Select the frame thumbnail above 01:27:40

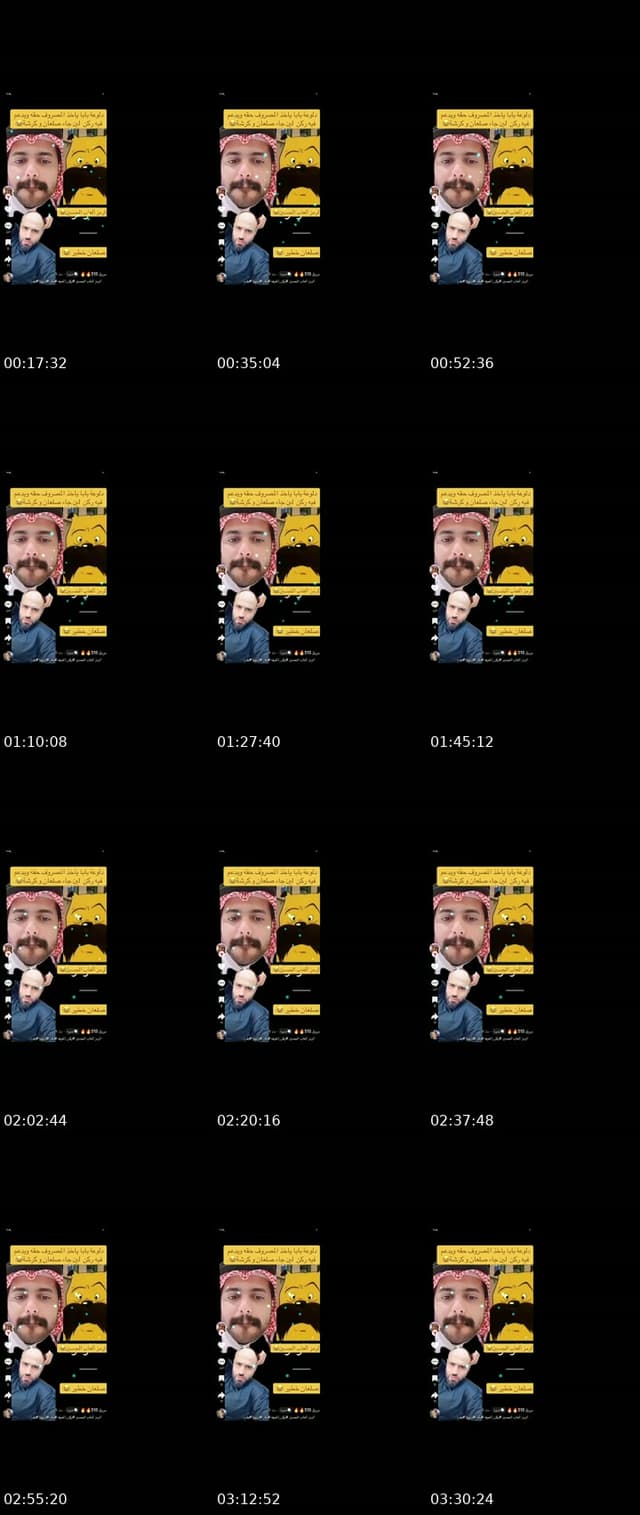coord(269,568)
